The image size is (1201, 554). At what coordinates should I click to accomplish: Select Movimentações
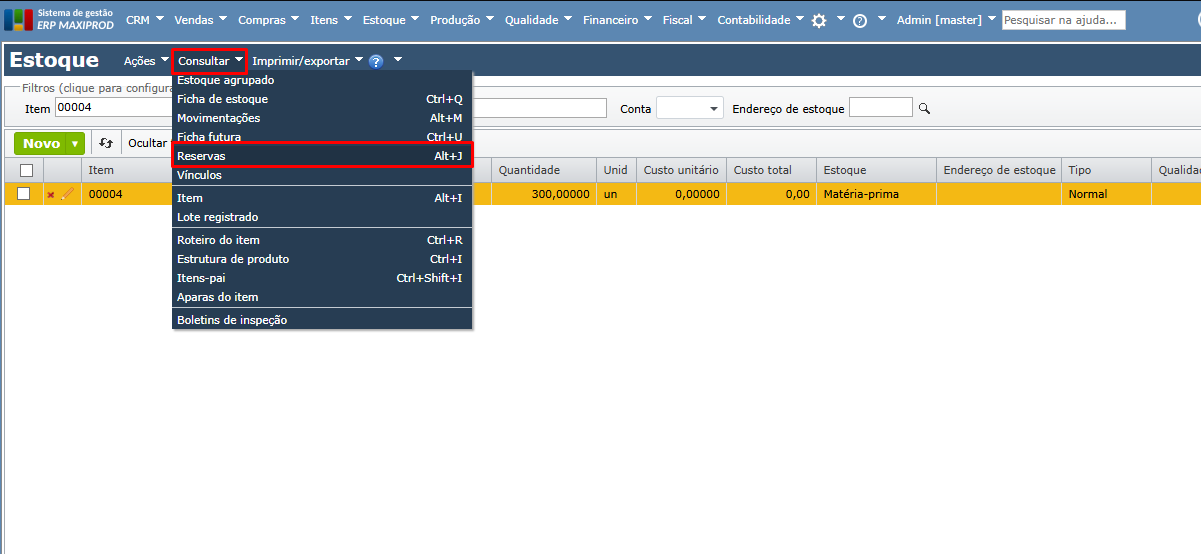322,118
